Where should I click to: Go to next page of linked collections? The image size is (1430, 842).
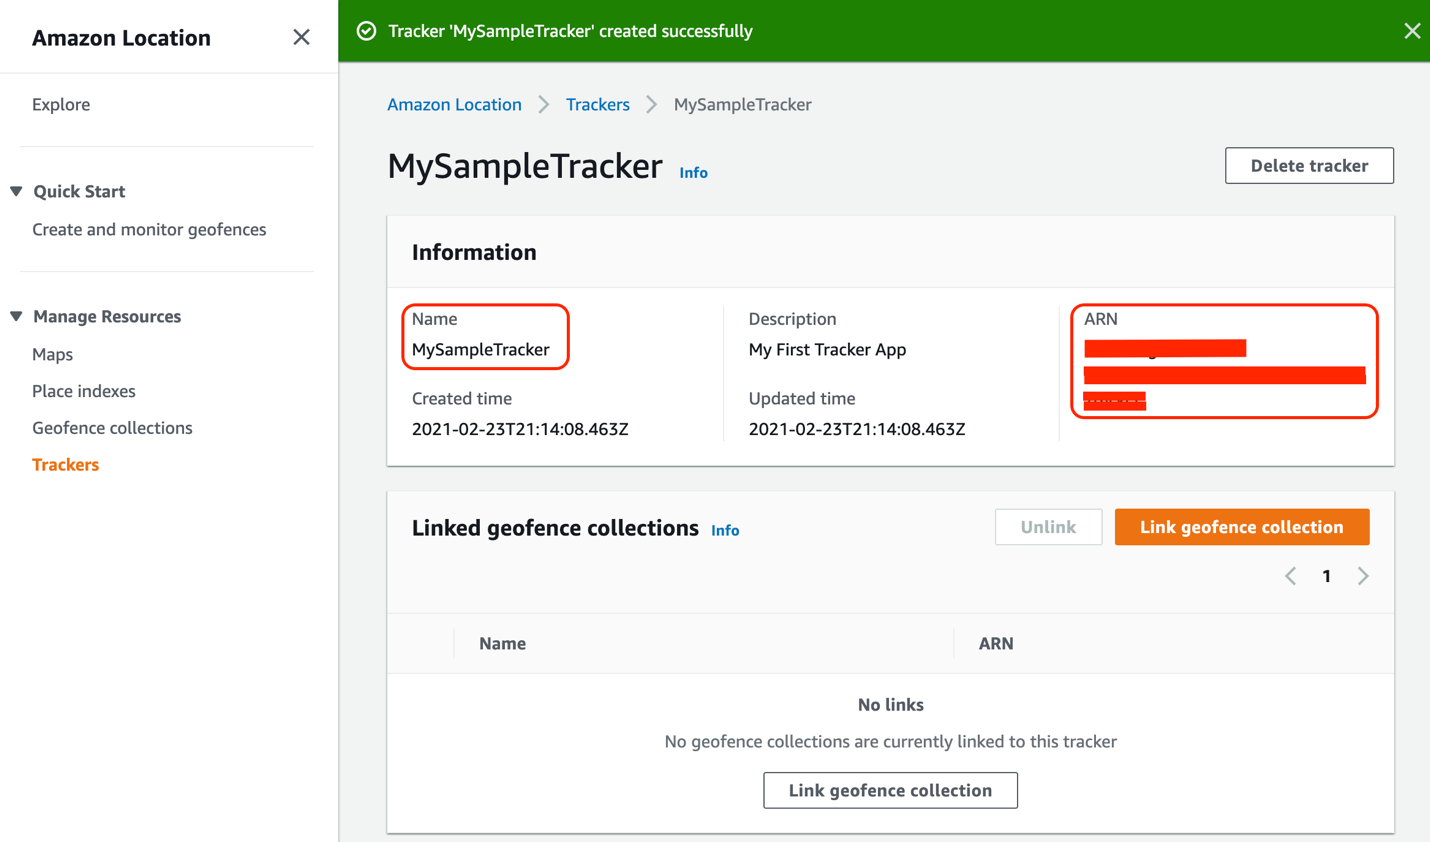click(x=1363, y=576)
